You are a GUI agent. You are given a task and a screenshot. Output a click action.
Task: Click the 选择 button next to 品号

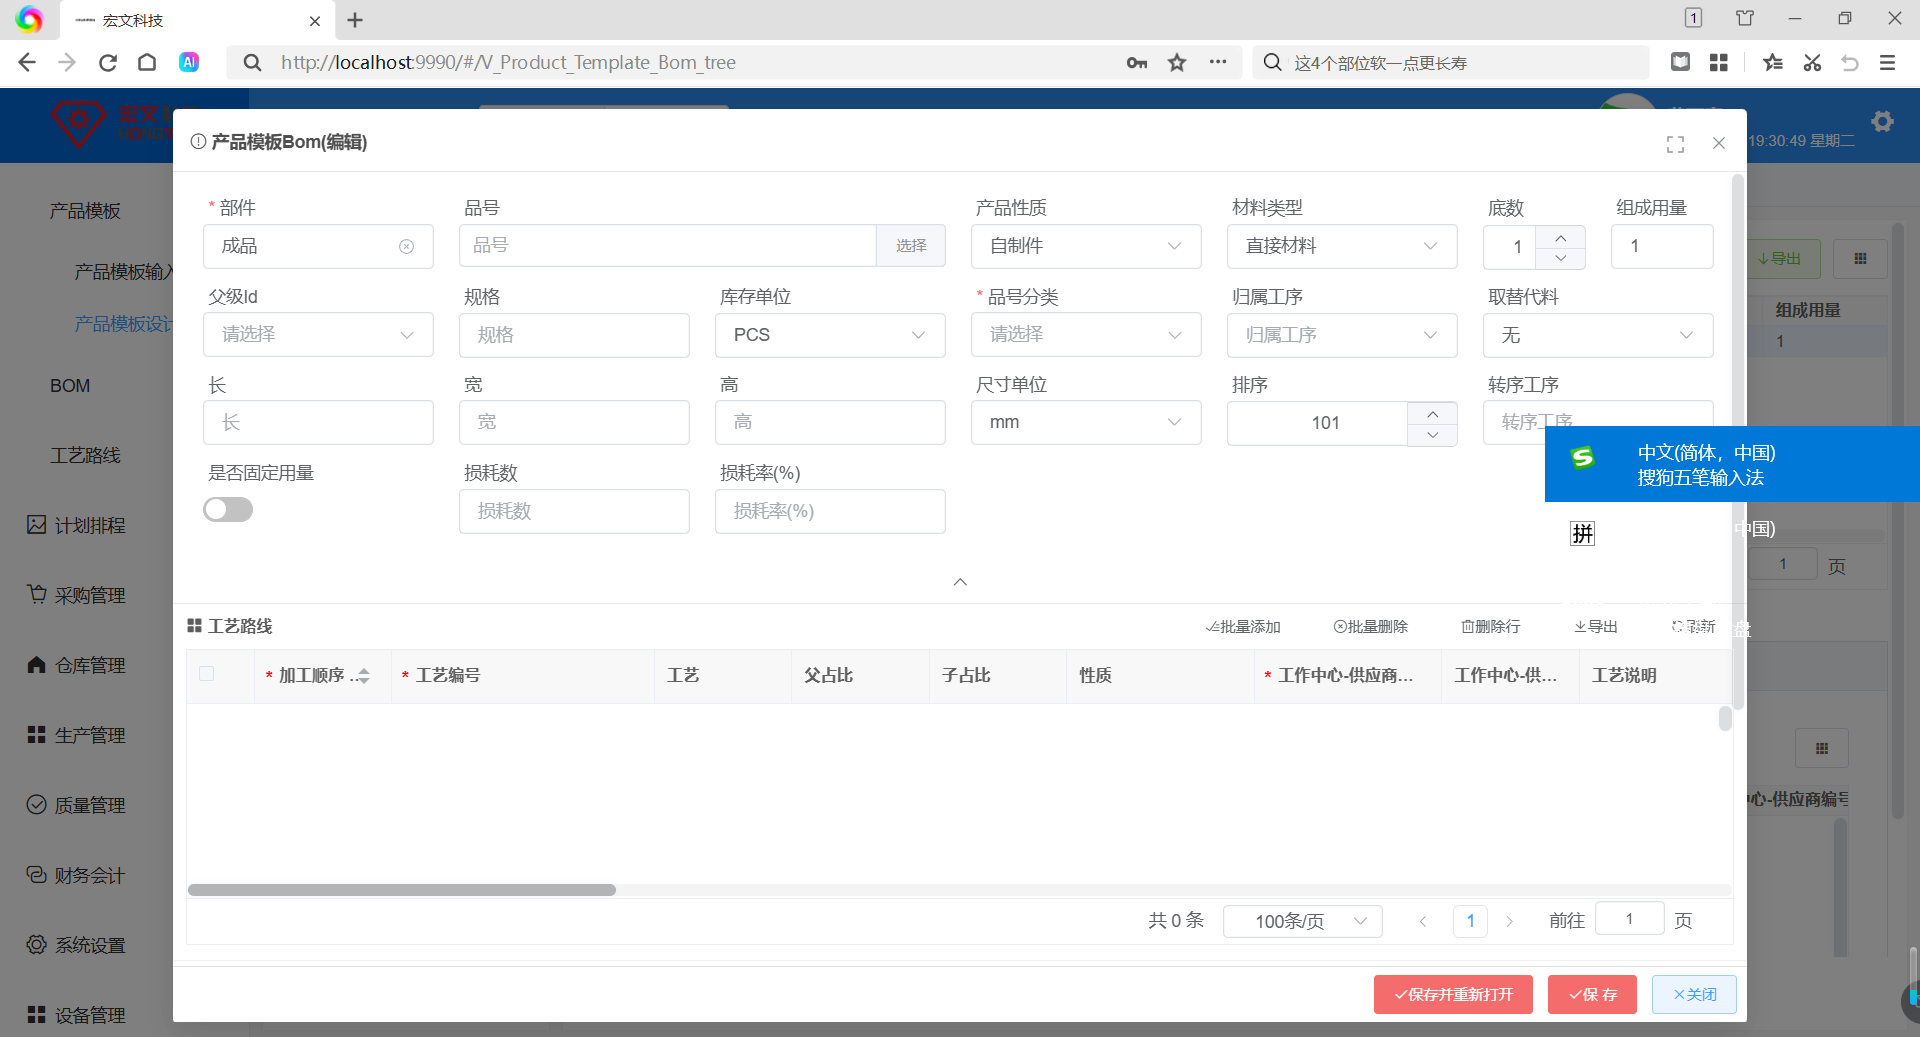point(911,246)
